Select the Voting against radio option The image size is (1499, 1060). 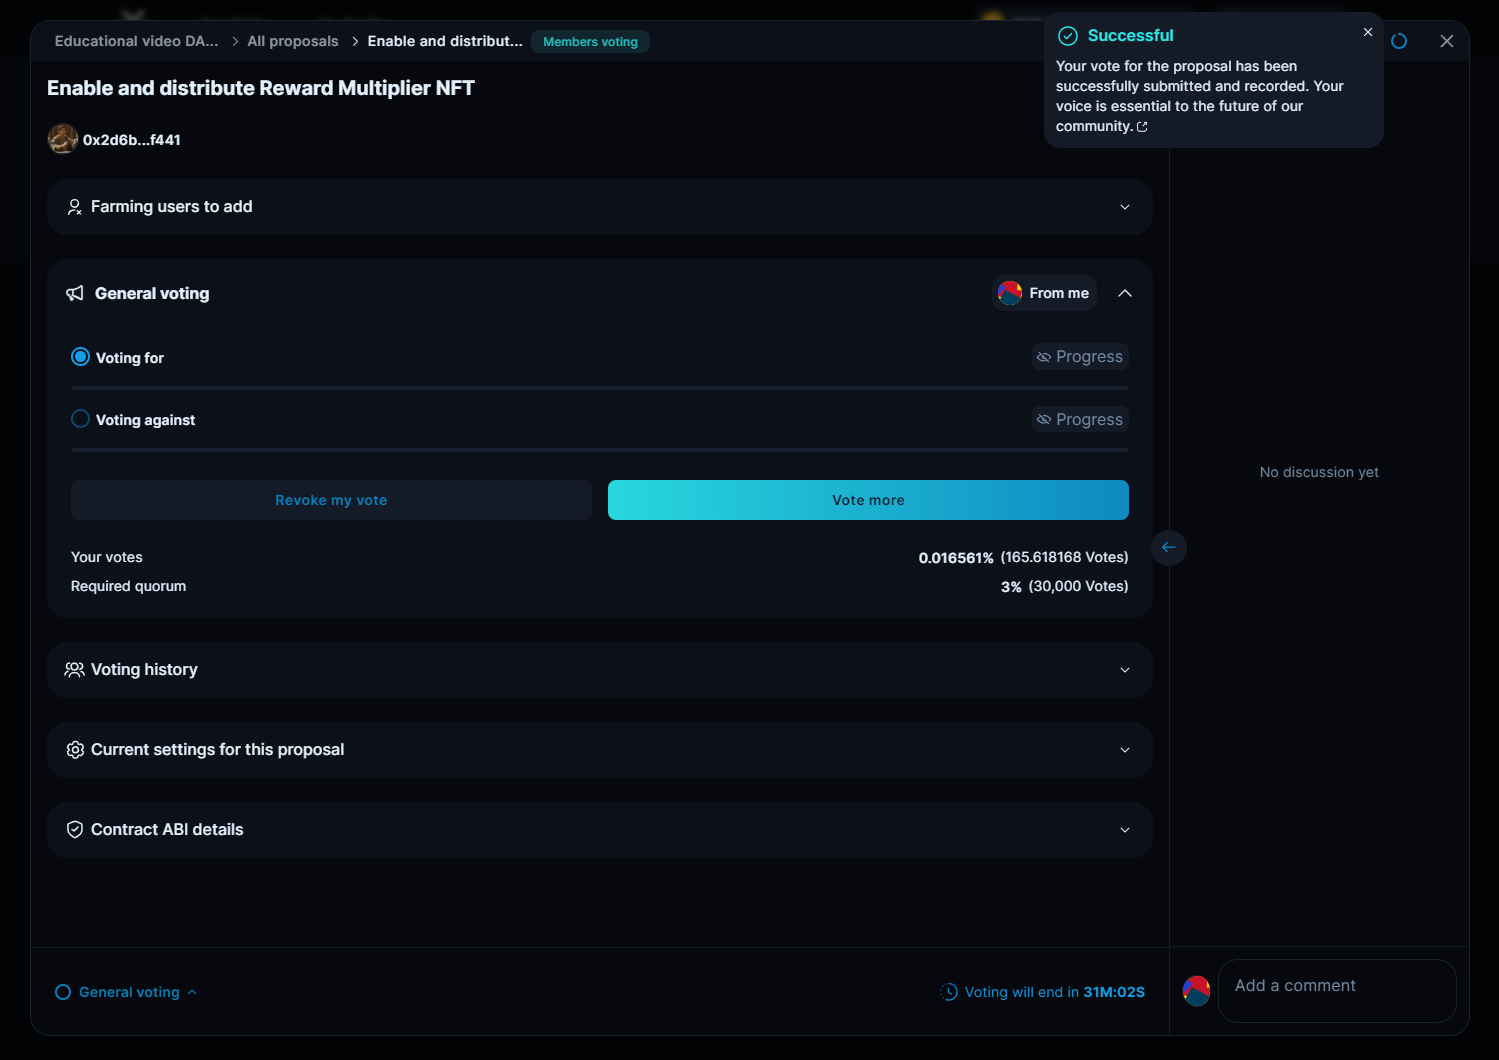click(81, 419)
